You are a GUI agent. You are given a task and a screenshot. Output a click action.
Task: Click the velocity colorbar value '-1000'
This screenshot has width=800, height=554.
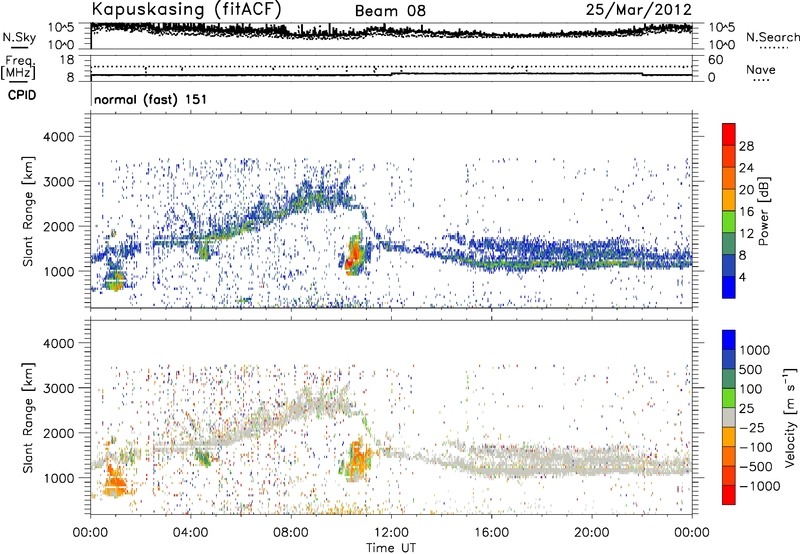(x=760, y=486)
